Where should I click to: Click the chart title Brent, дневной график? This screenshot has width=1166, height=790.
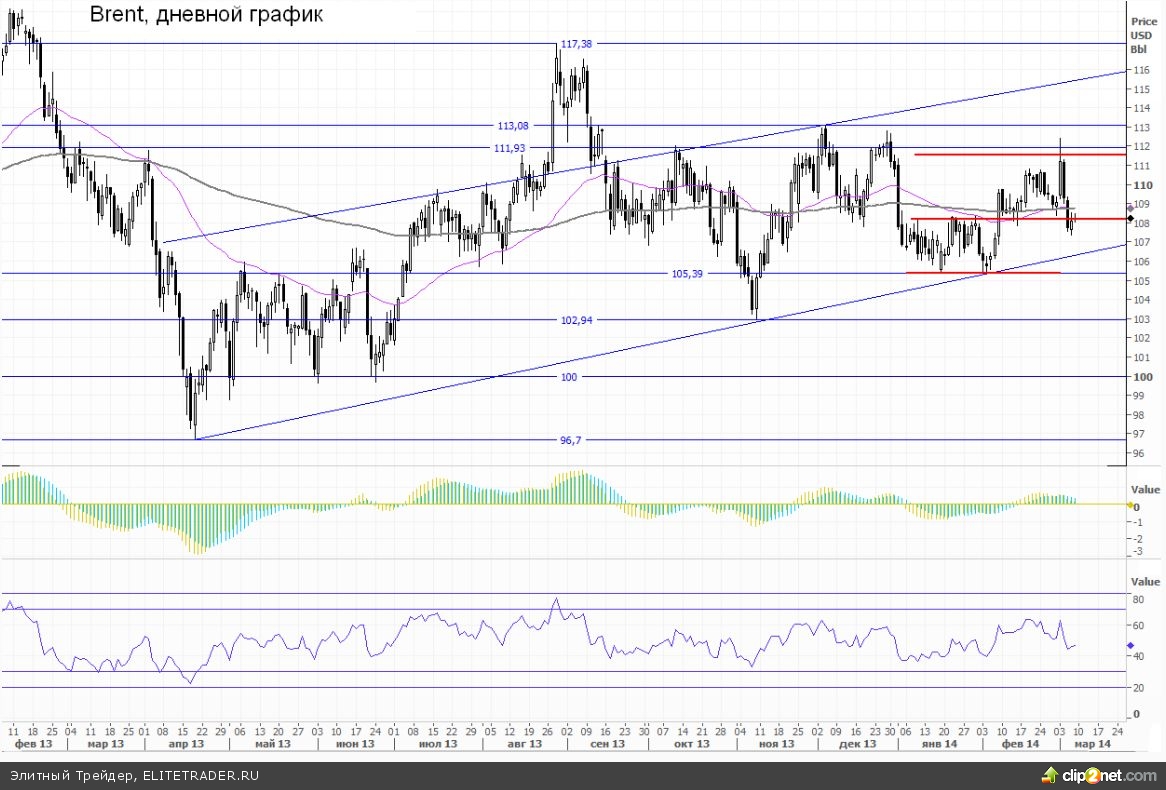pos(206,15)
